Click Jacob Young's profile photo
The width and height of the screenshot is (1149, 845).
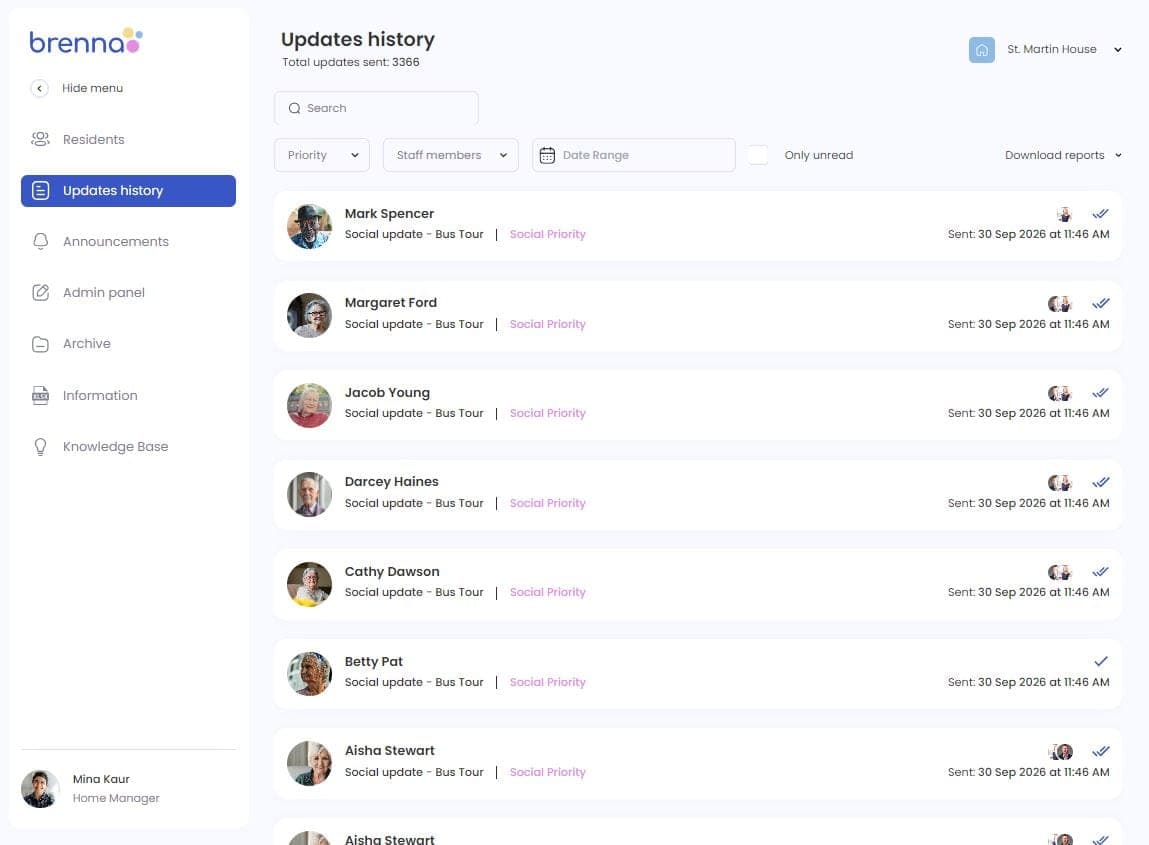pos(309,405)
